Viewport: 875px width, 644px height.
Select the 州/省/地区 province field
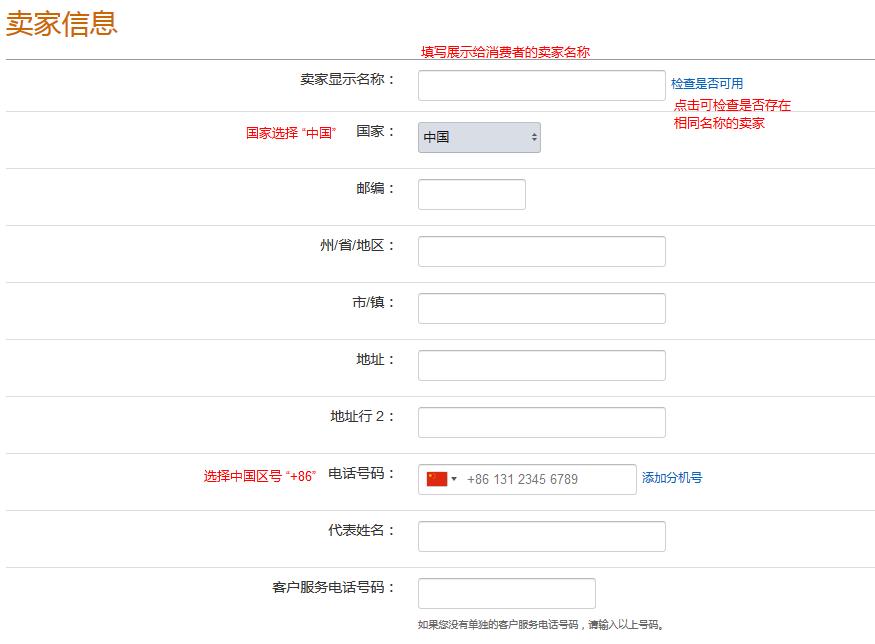coord(540,250)
